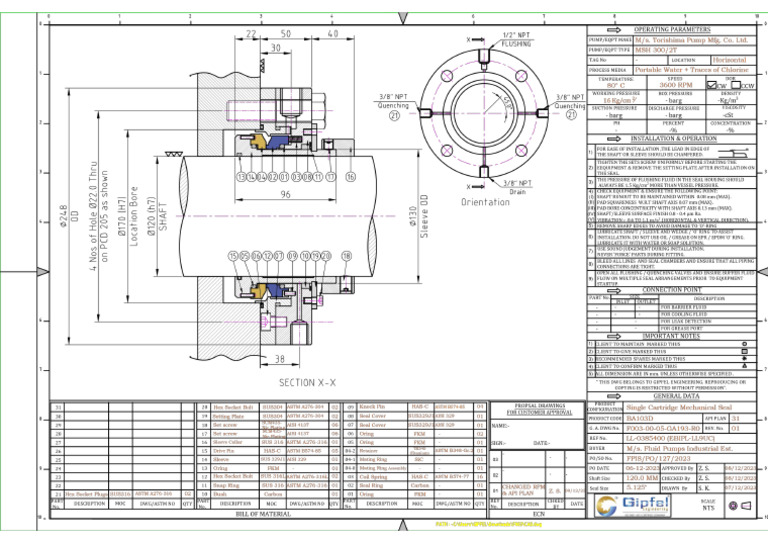The image size is (768, 543).
Task: Click the '40' dimension at top
Action: [x=333, y=34]
